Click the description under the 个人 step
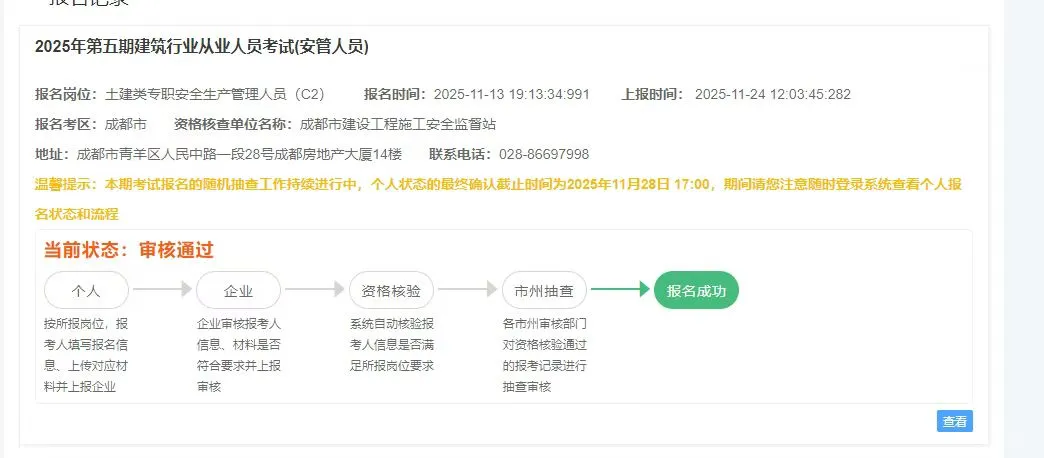 pos(86,355)
